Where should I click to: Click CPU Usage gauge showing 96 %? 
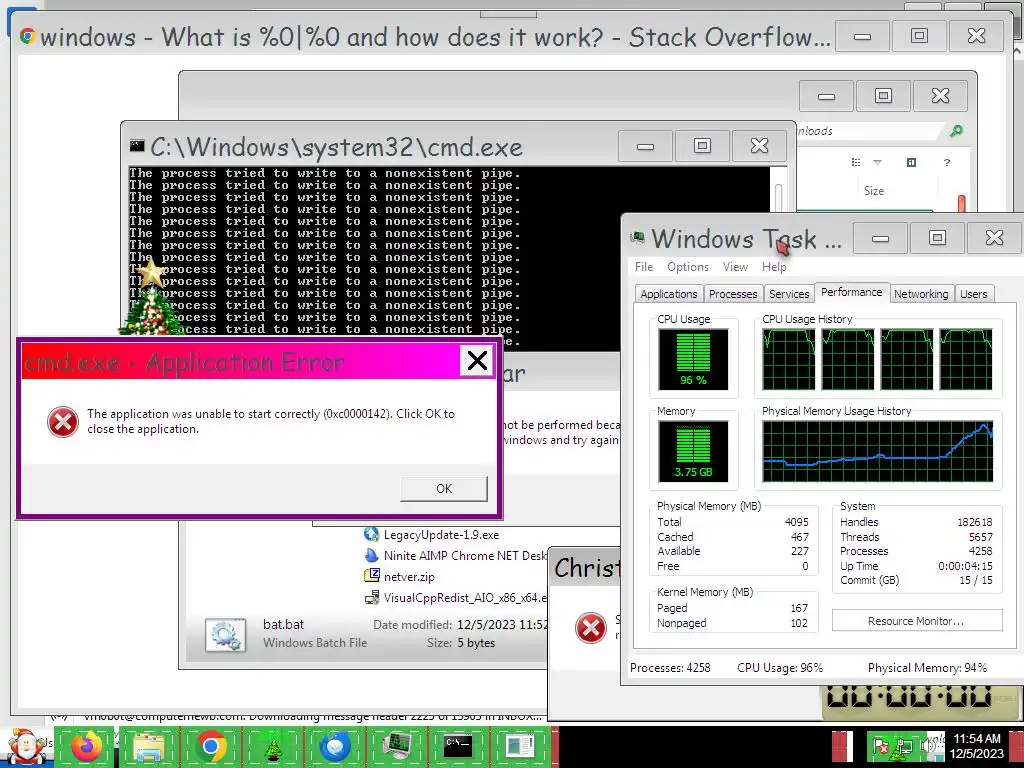(x=693, y=359)
